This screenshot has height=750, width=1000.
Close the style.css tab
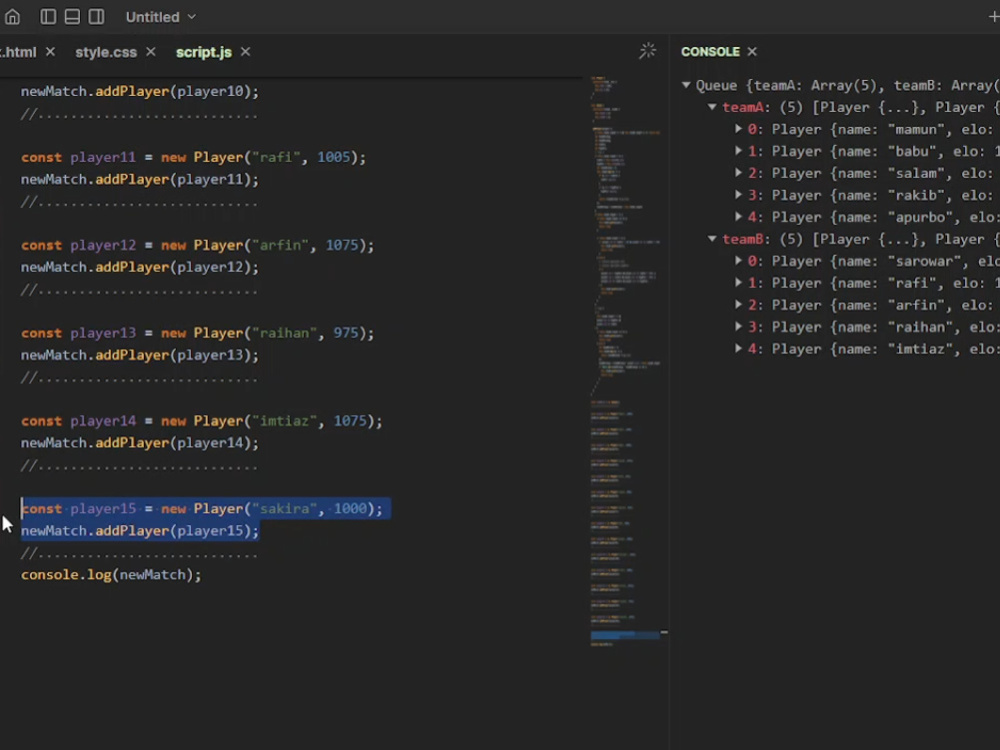[151, 52]
